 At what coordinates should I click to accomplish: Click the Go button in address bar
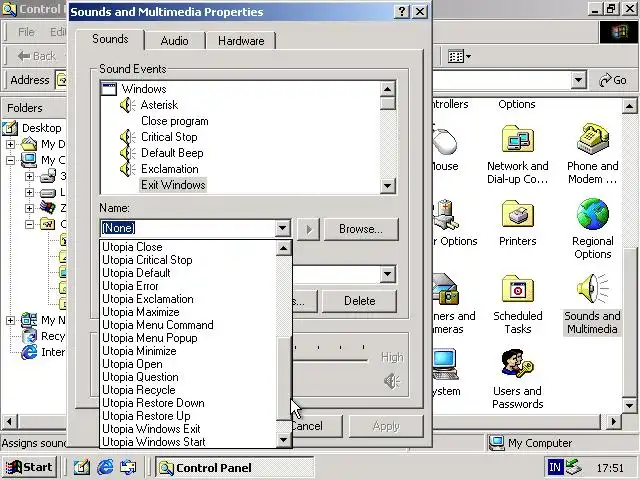tap(612, 80)
